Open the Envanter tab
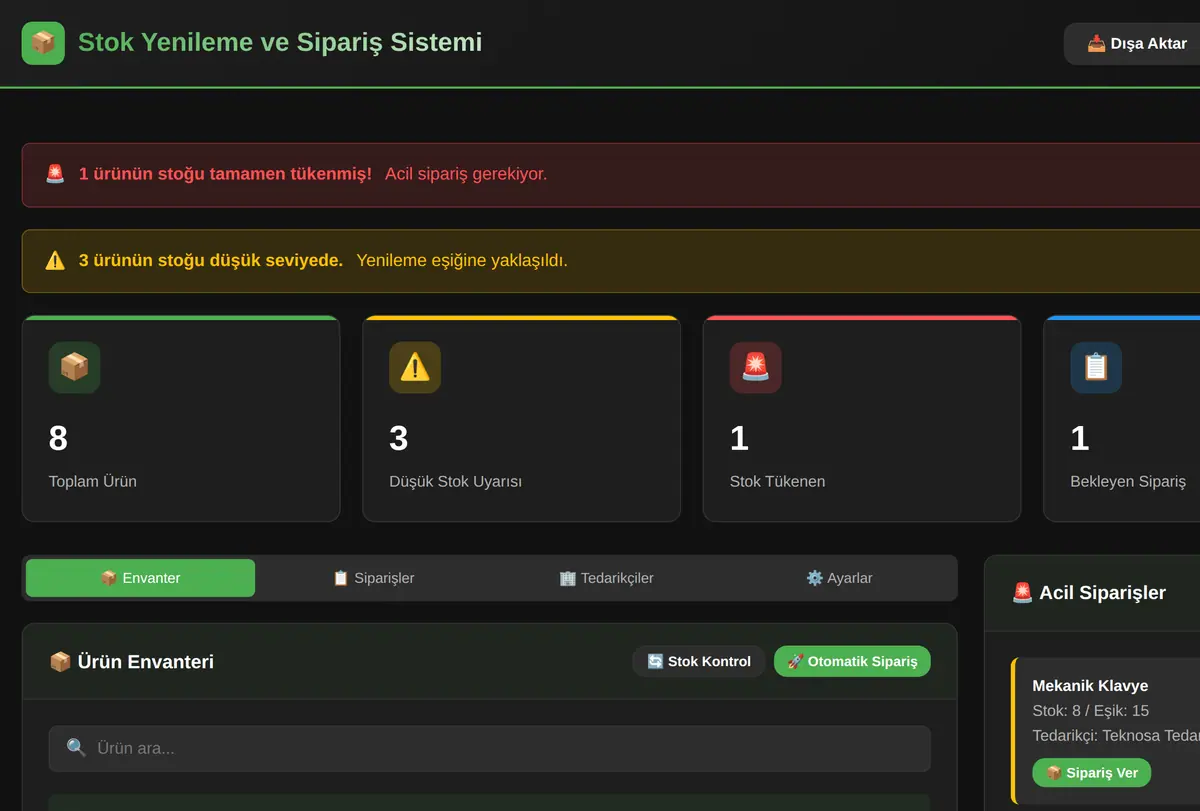 140,578
